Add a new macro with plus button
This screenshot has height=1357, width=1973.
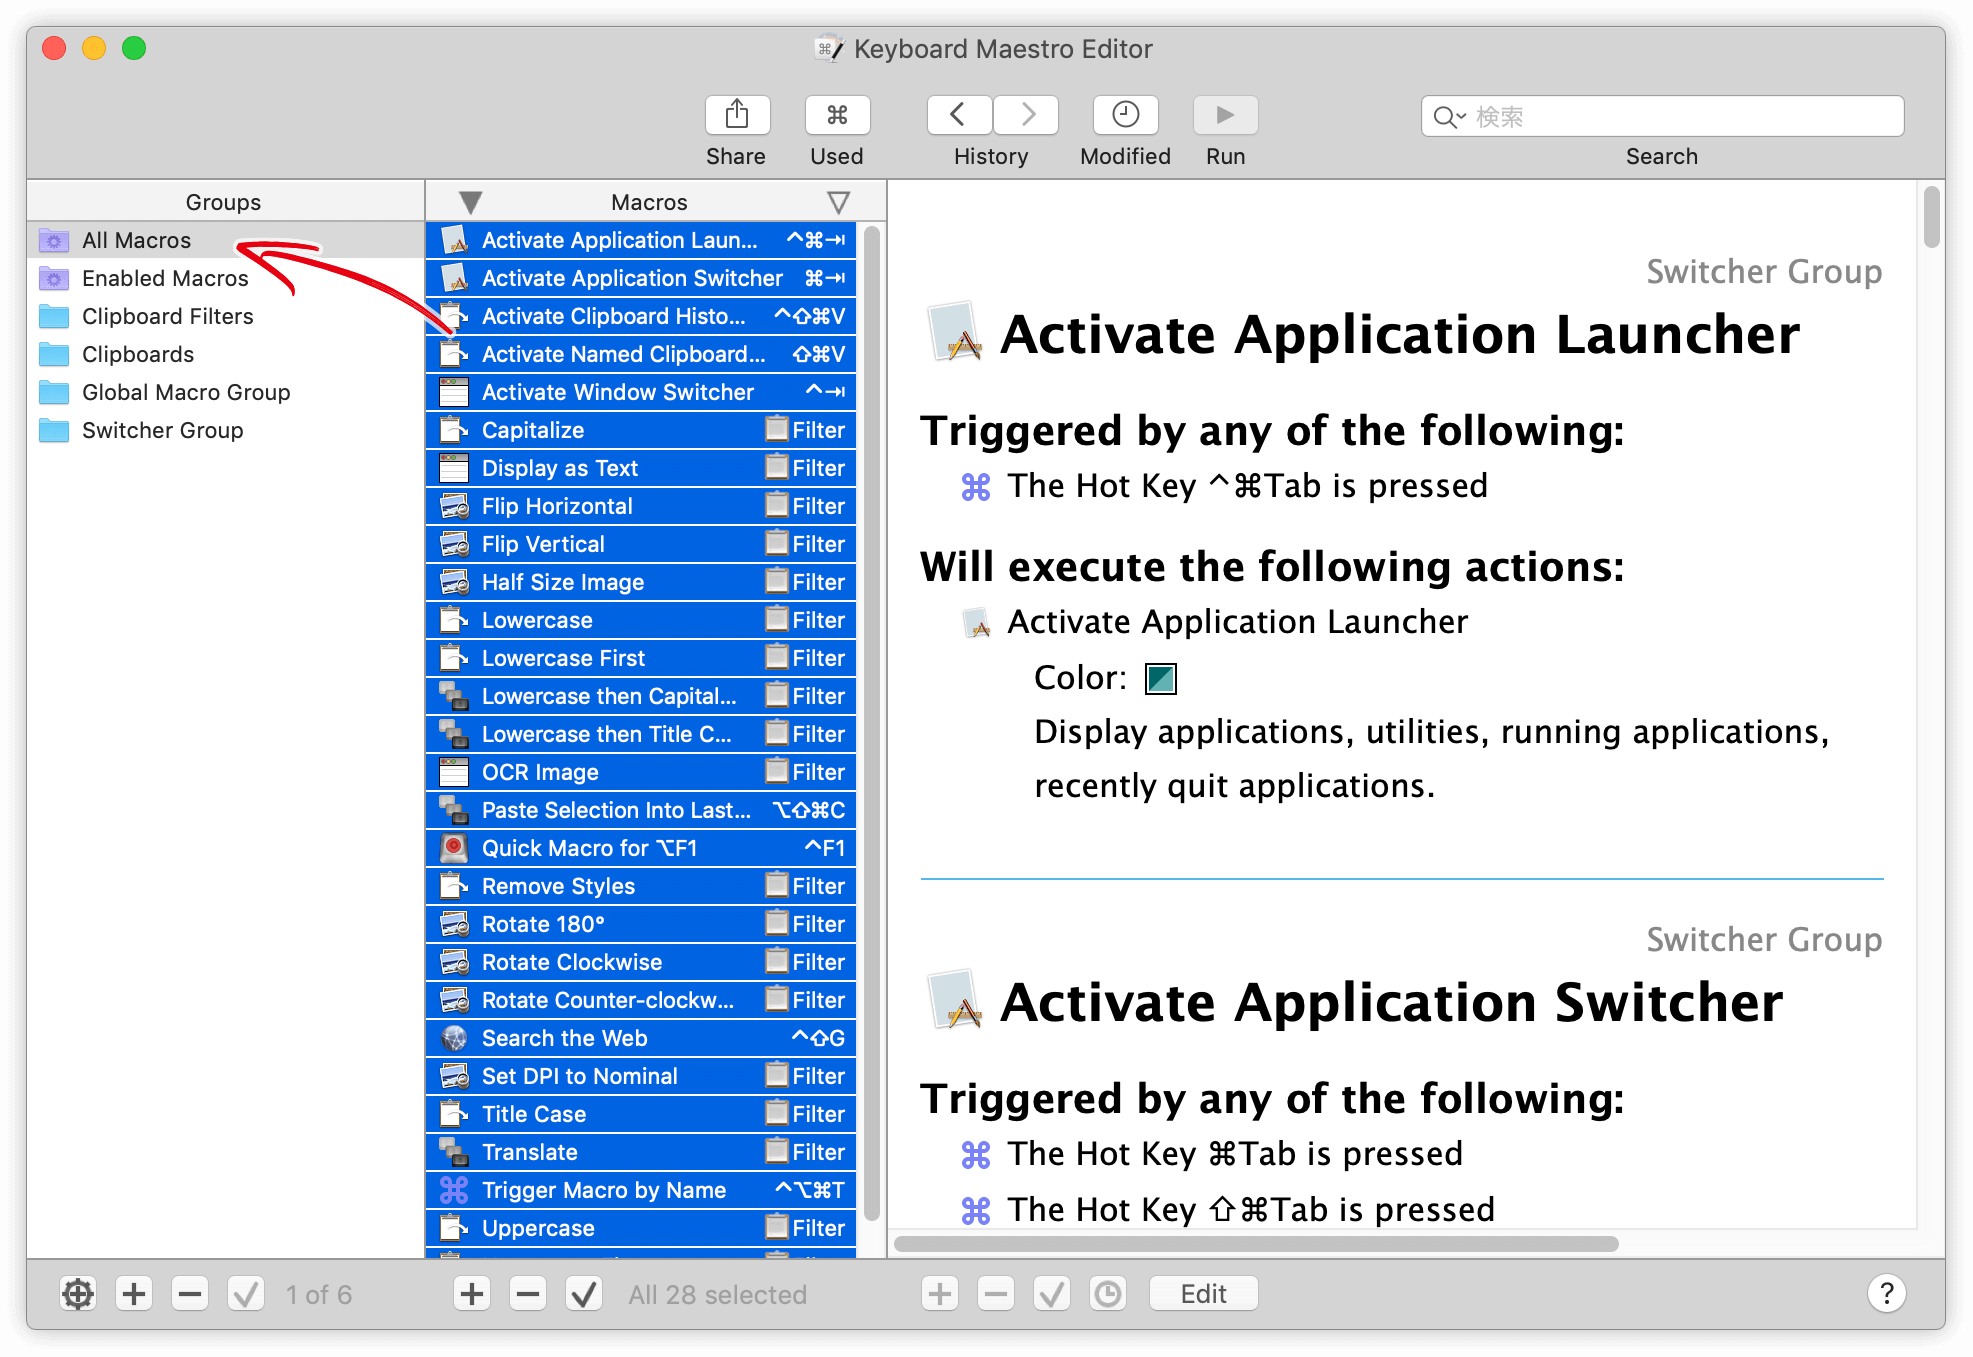[472, 1294]
